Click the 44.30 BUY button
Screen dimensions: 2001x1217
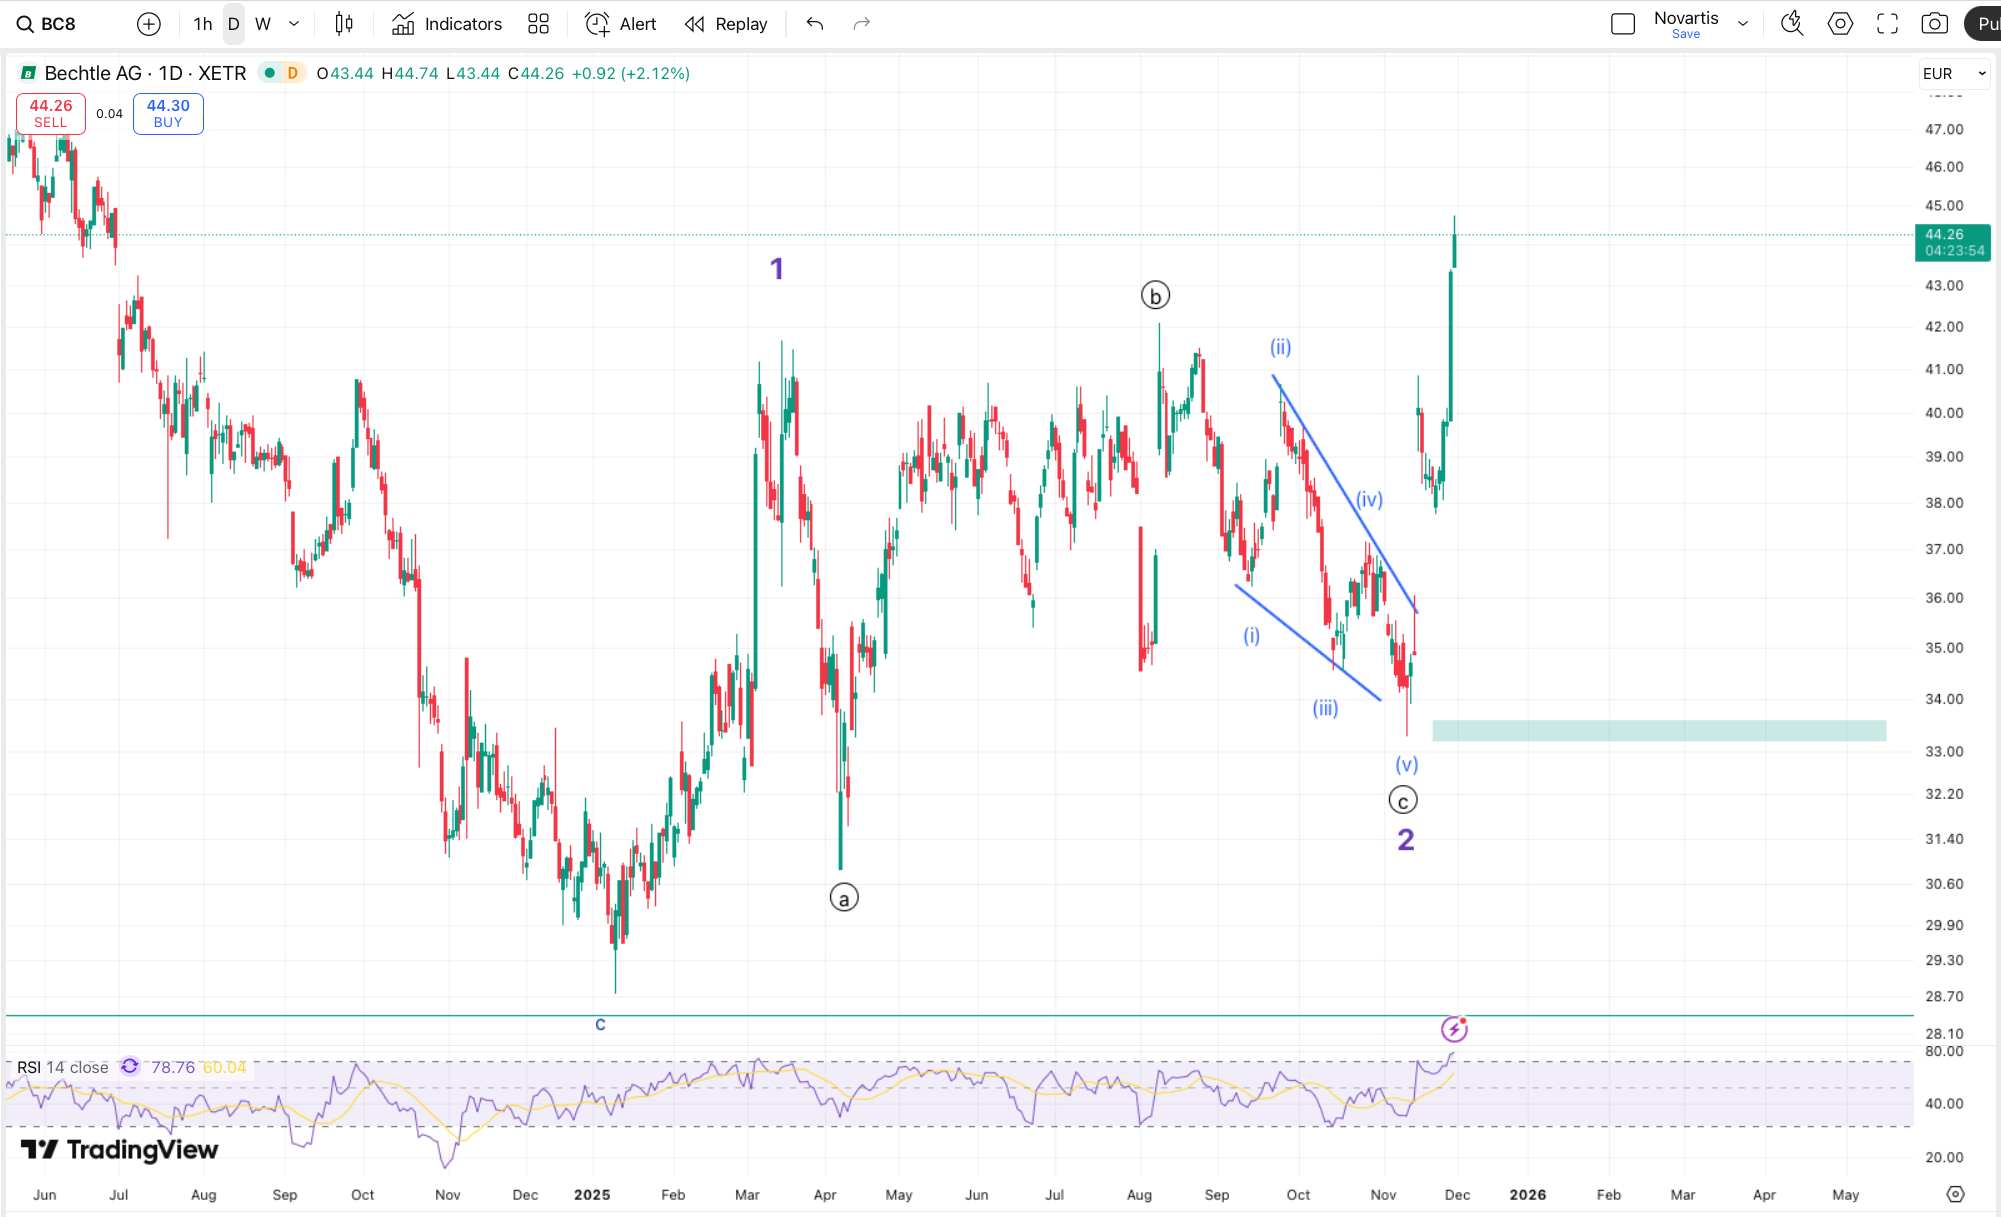(x=168, y=113)
